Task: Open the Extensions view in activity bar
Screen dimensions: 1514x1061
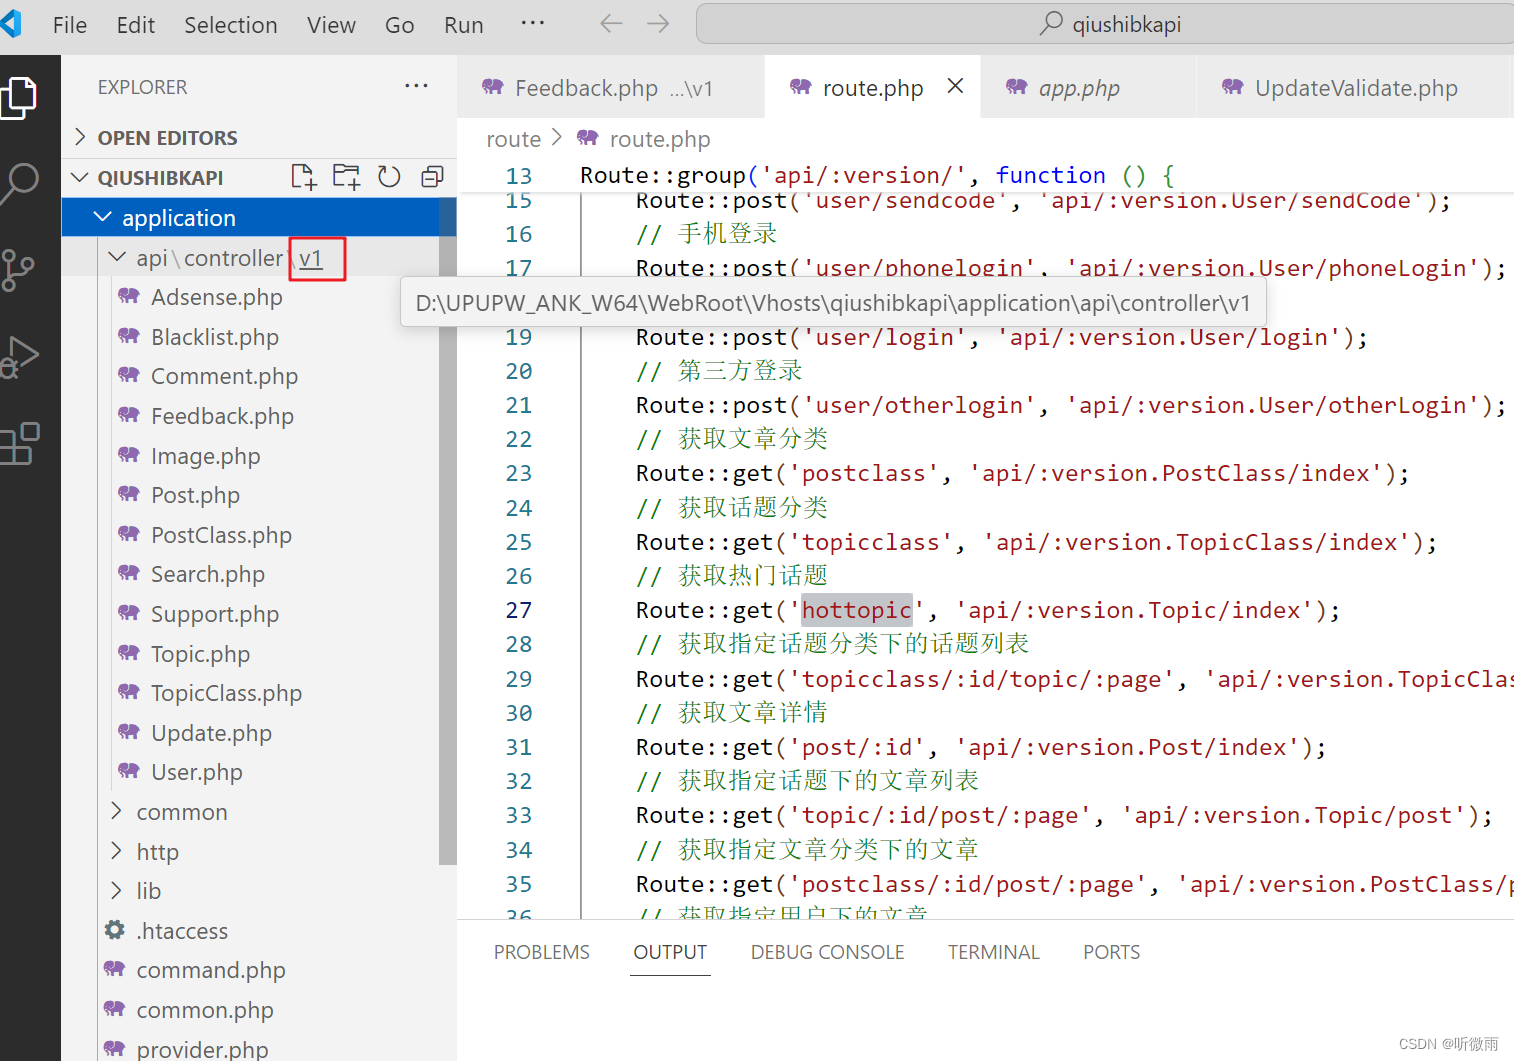Action: pyautogui.click(x=19, y=443)
